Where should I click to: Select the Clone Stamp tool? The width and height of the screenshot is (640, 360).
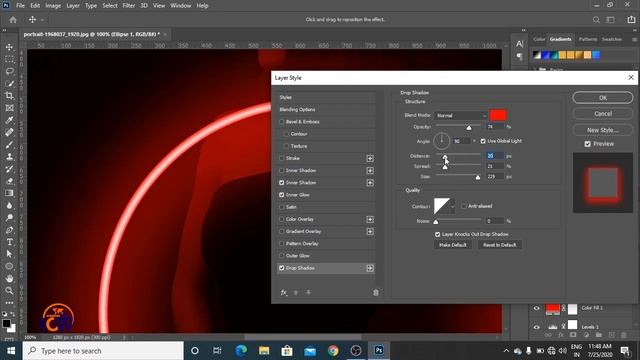pyautogui.click(x=9, y=157)
